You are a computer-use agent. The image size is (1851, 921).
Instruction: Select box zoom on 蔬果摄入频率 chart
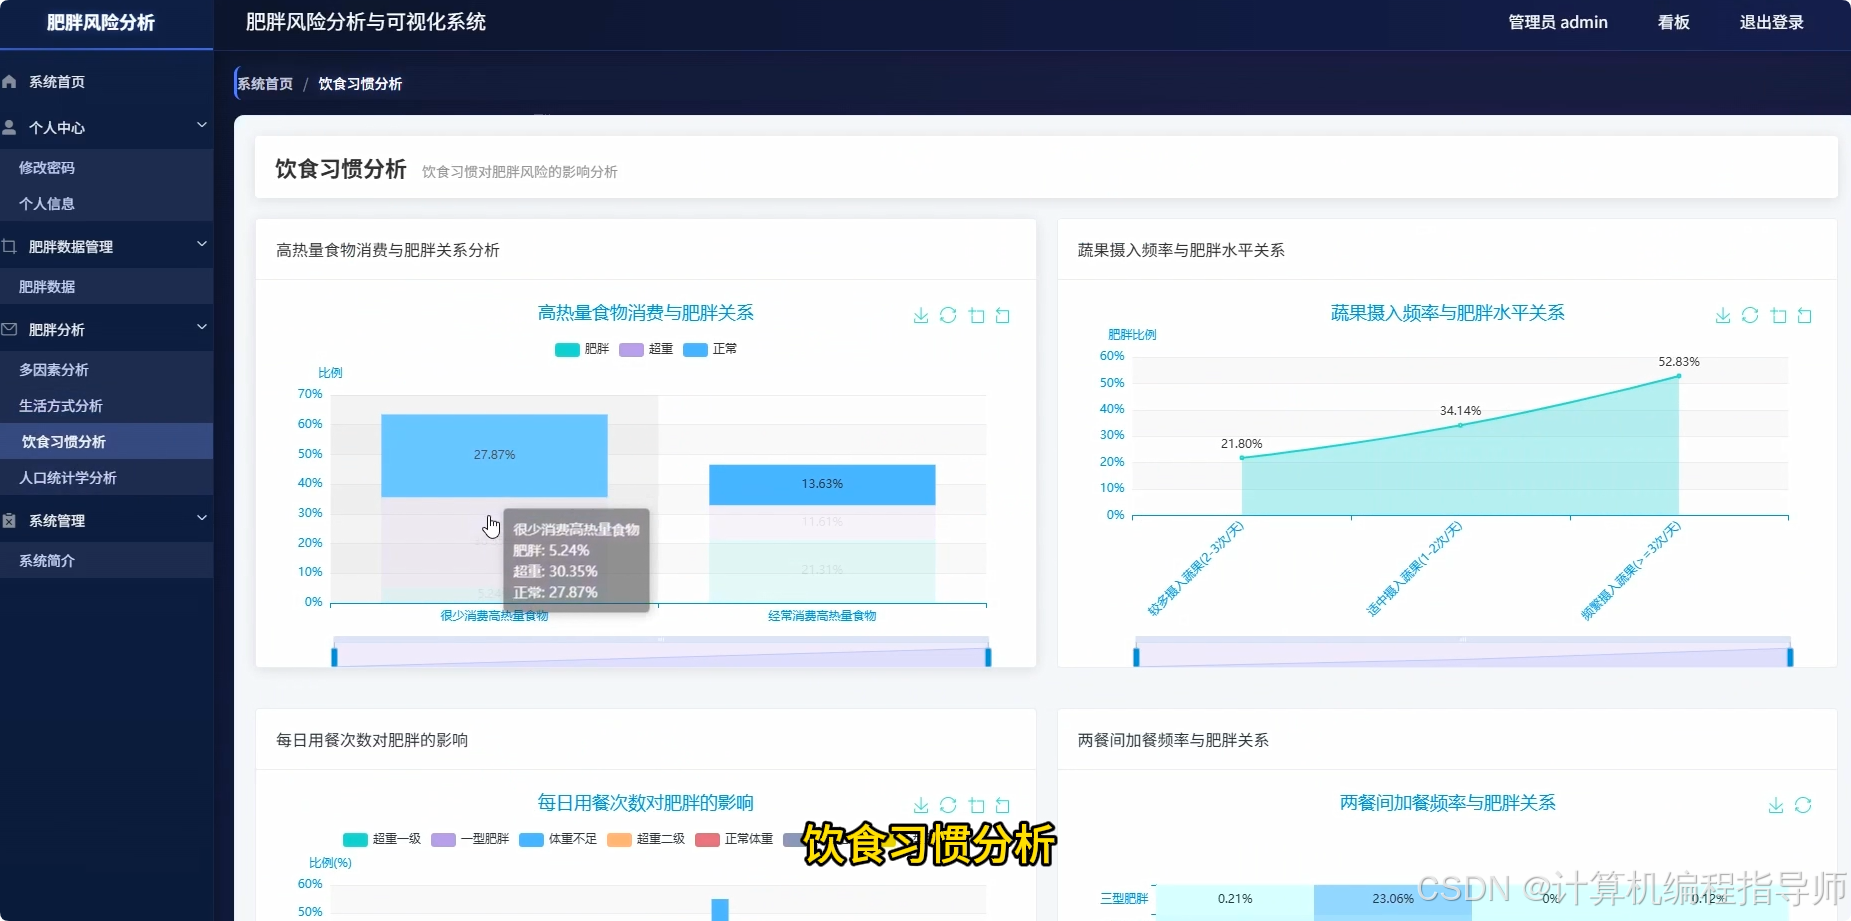click(1778, 315)
